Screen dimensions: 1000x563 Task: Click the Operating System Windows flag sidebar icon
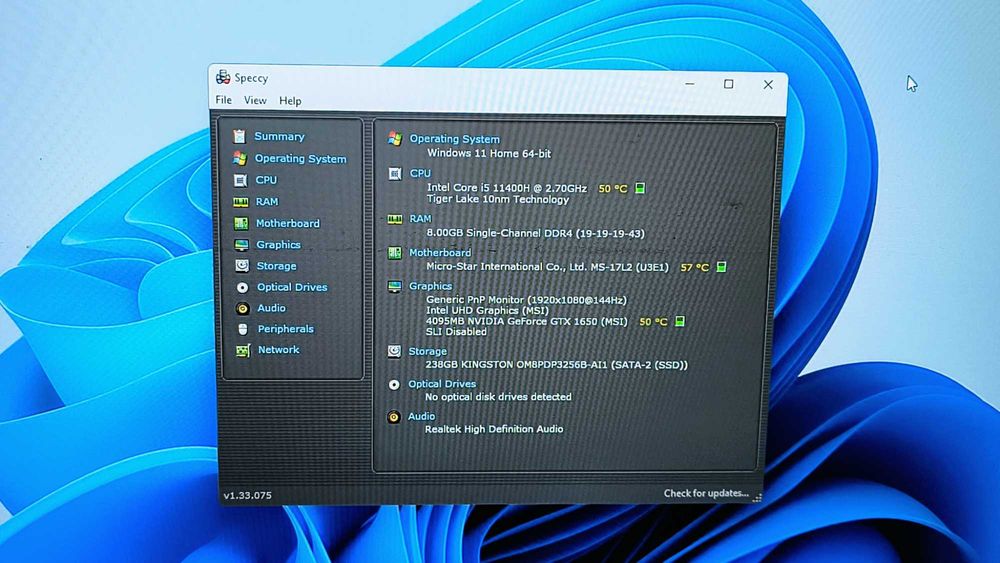[240, 158]
